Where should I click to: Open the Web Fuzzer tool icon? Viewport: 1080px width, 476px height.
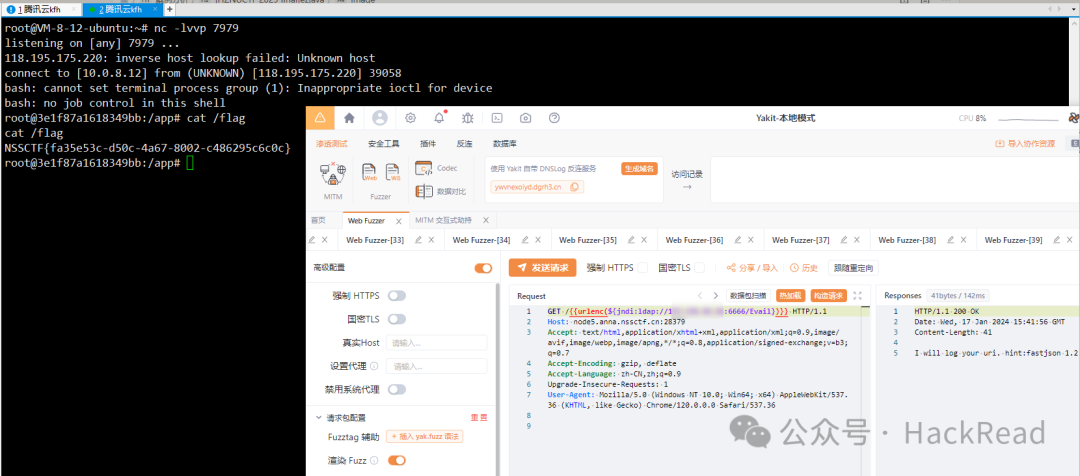371,172
